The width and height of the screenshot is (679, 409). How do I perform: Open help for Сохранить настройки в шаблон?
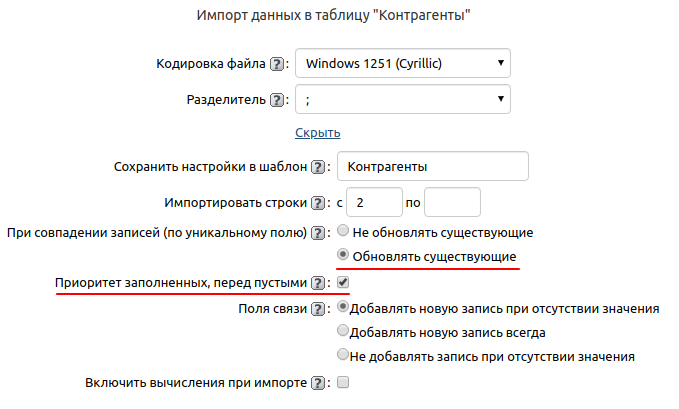pos(319,167)
